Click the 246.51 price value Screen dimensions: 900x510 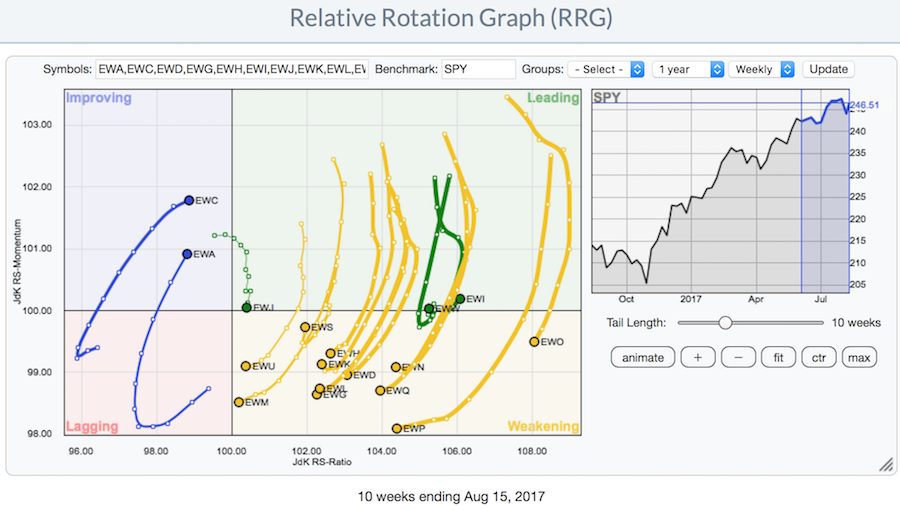pos(864,105)
